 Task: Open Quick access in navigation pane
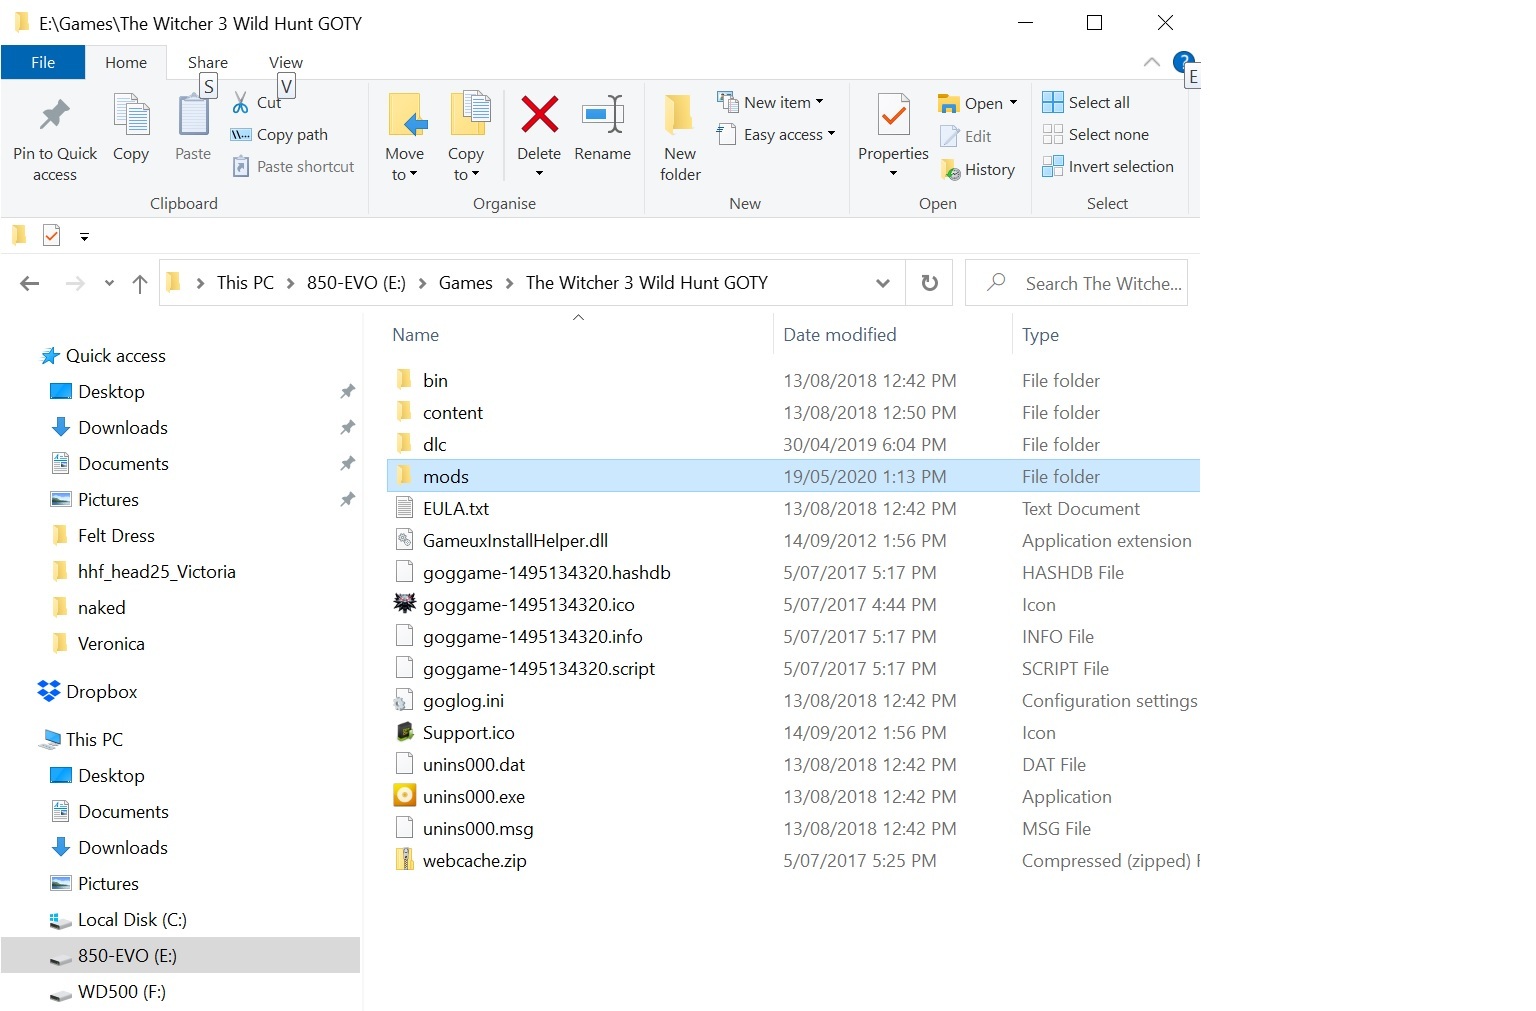[x=103, y=355]
